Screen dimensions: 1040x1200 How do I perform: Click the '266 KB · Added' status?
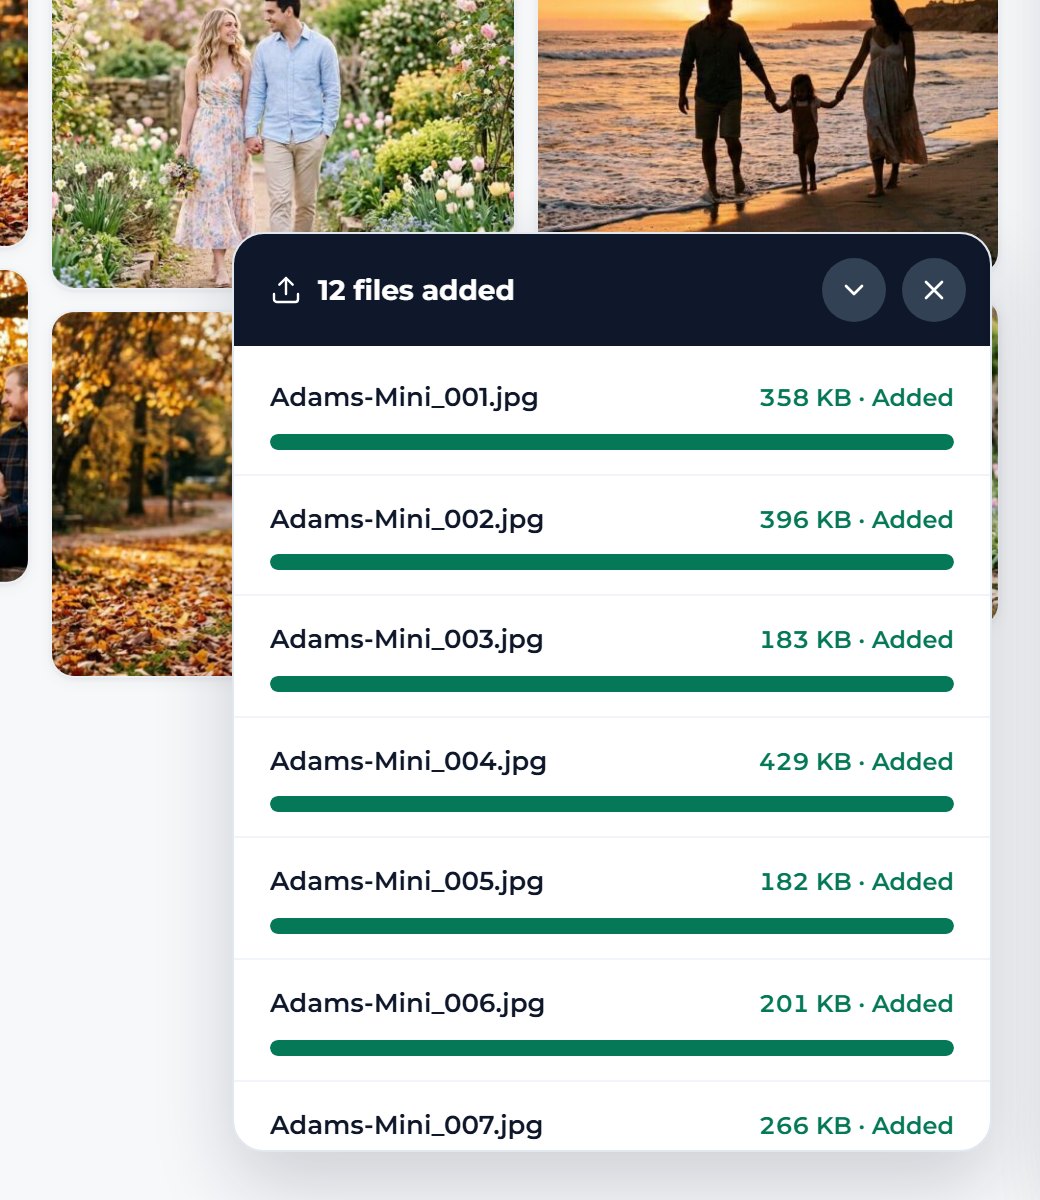click(856, 1126)
